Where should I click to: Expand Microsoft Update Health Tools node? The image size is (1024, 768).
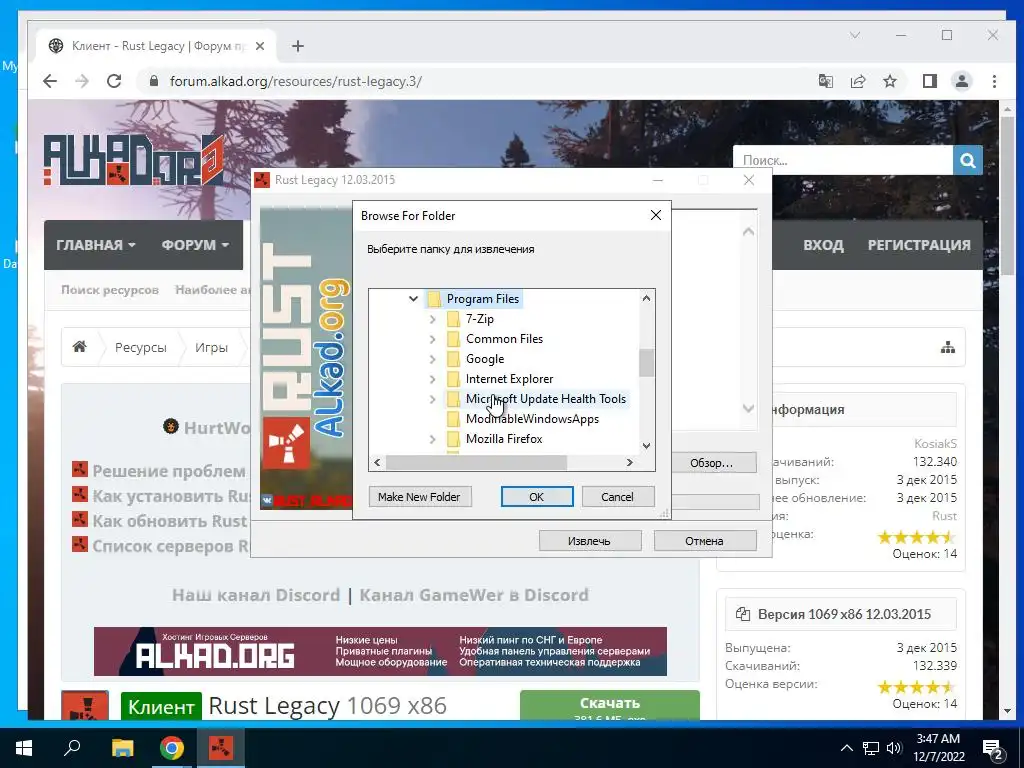(x=432, y=399)
